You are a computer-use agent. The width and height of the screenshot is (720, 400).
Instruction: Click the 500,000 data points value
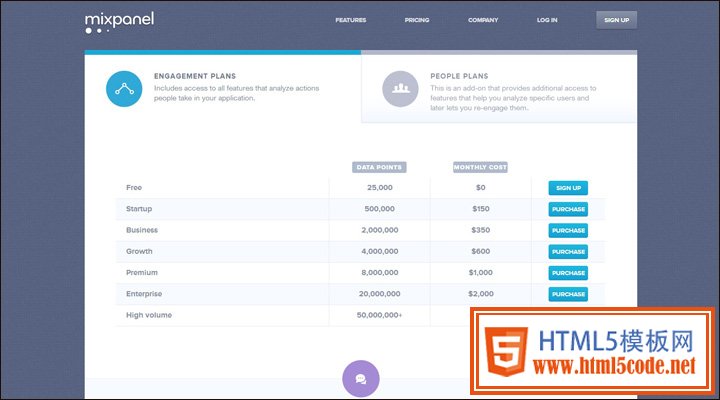click(x=380, y=208)
